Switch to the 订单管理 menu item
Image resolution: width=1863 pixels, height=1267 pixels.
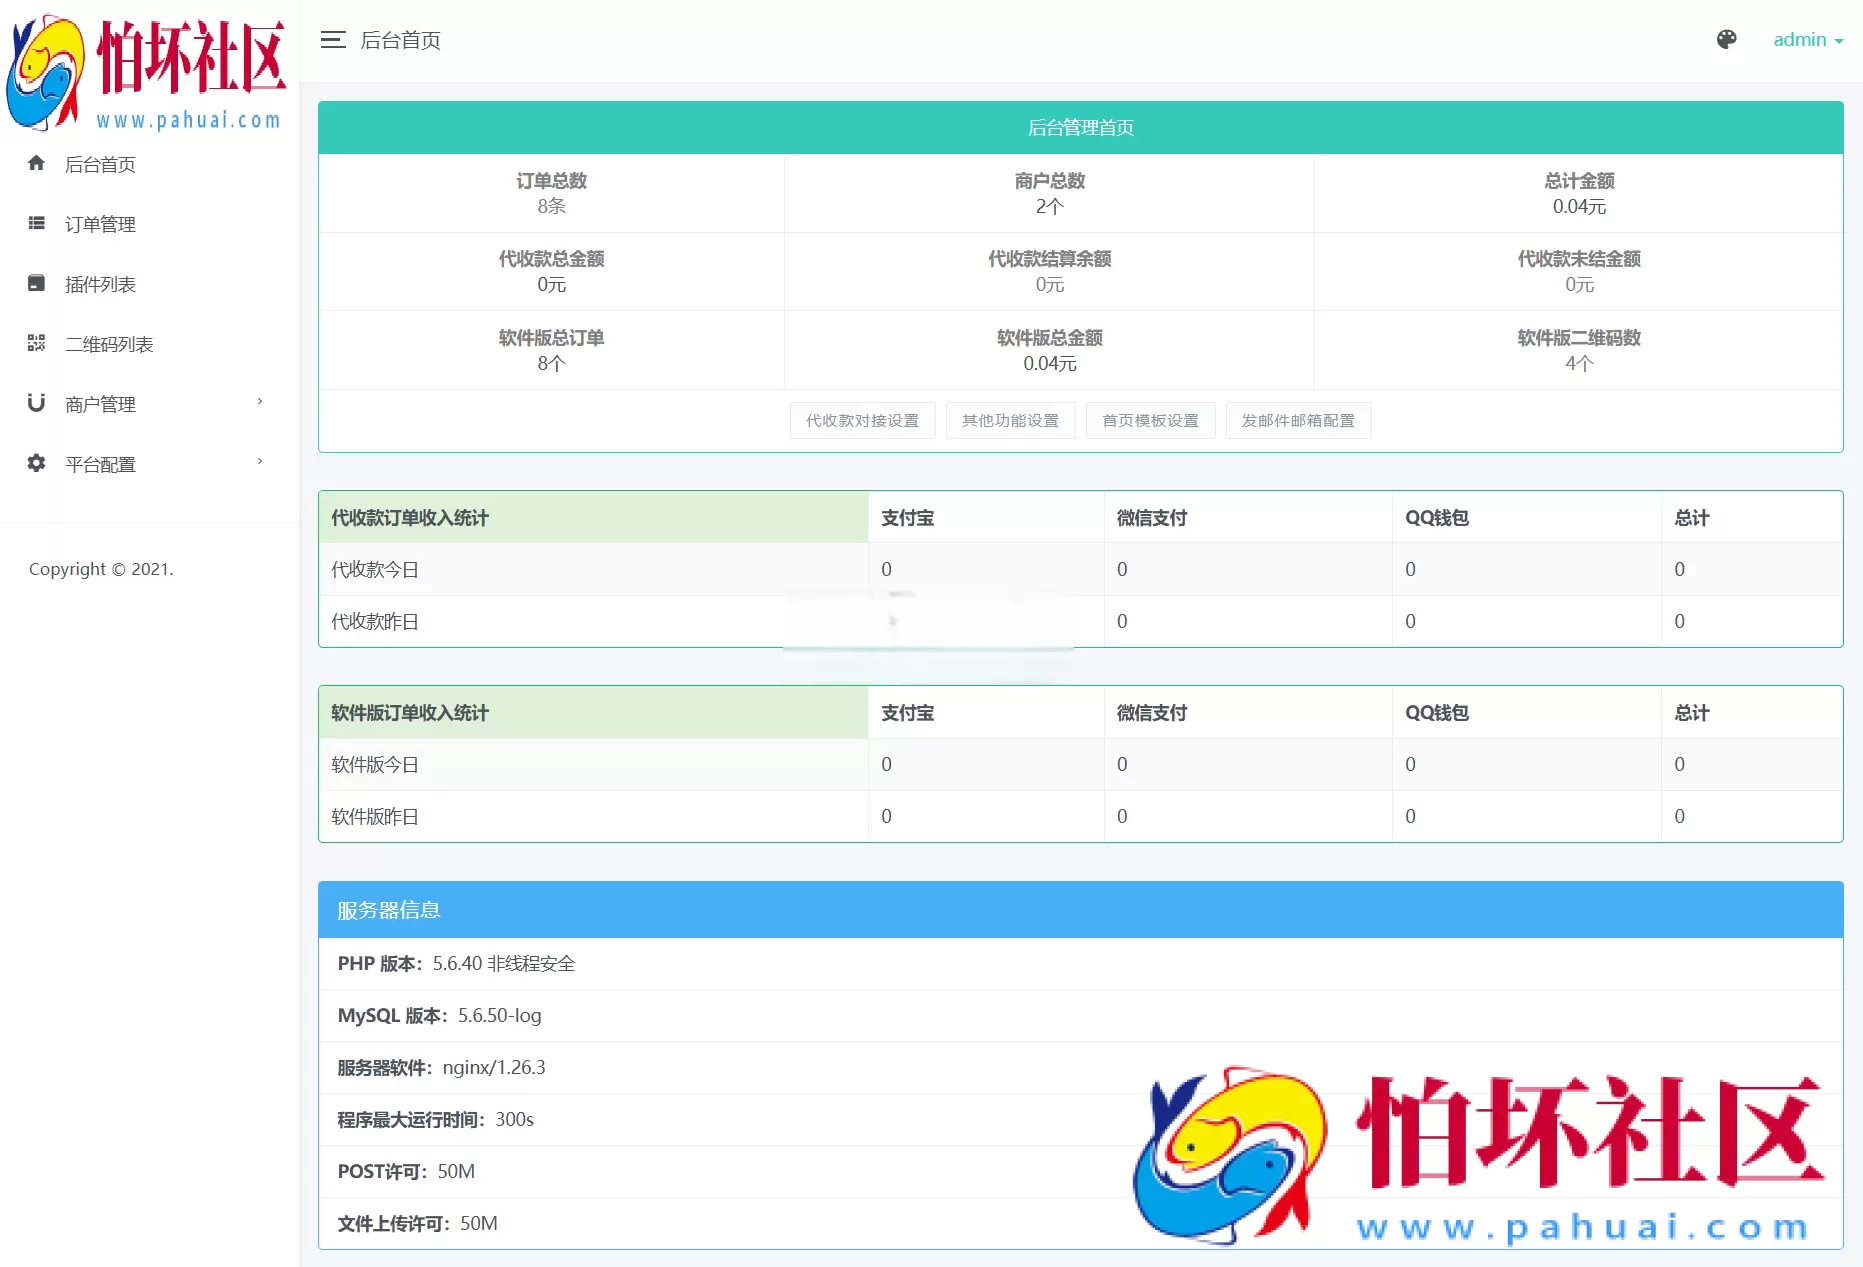click(x=100, y=224)
